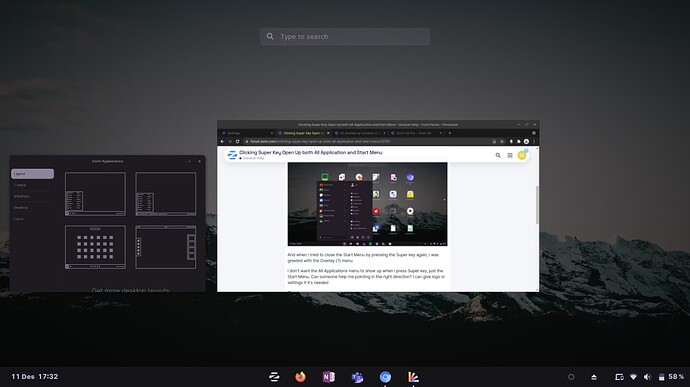Open Microsoft Teams from the taskbar

click(357, 377)
